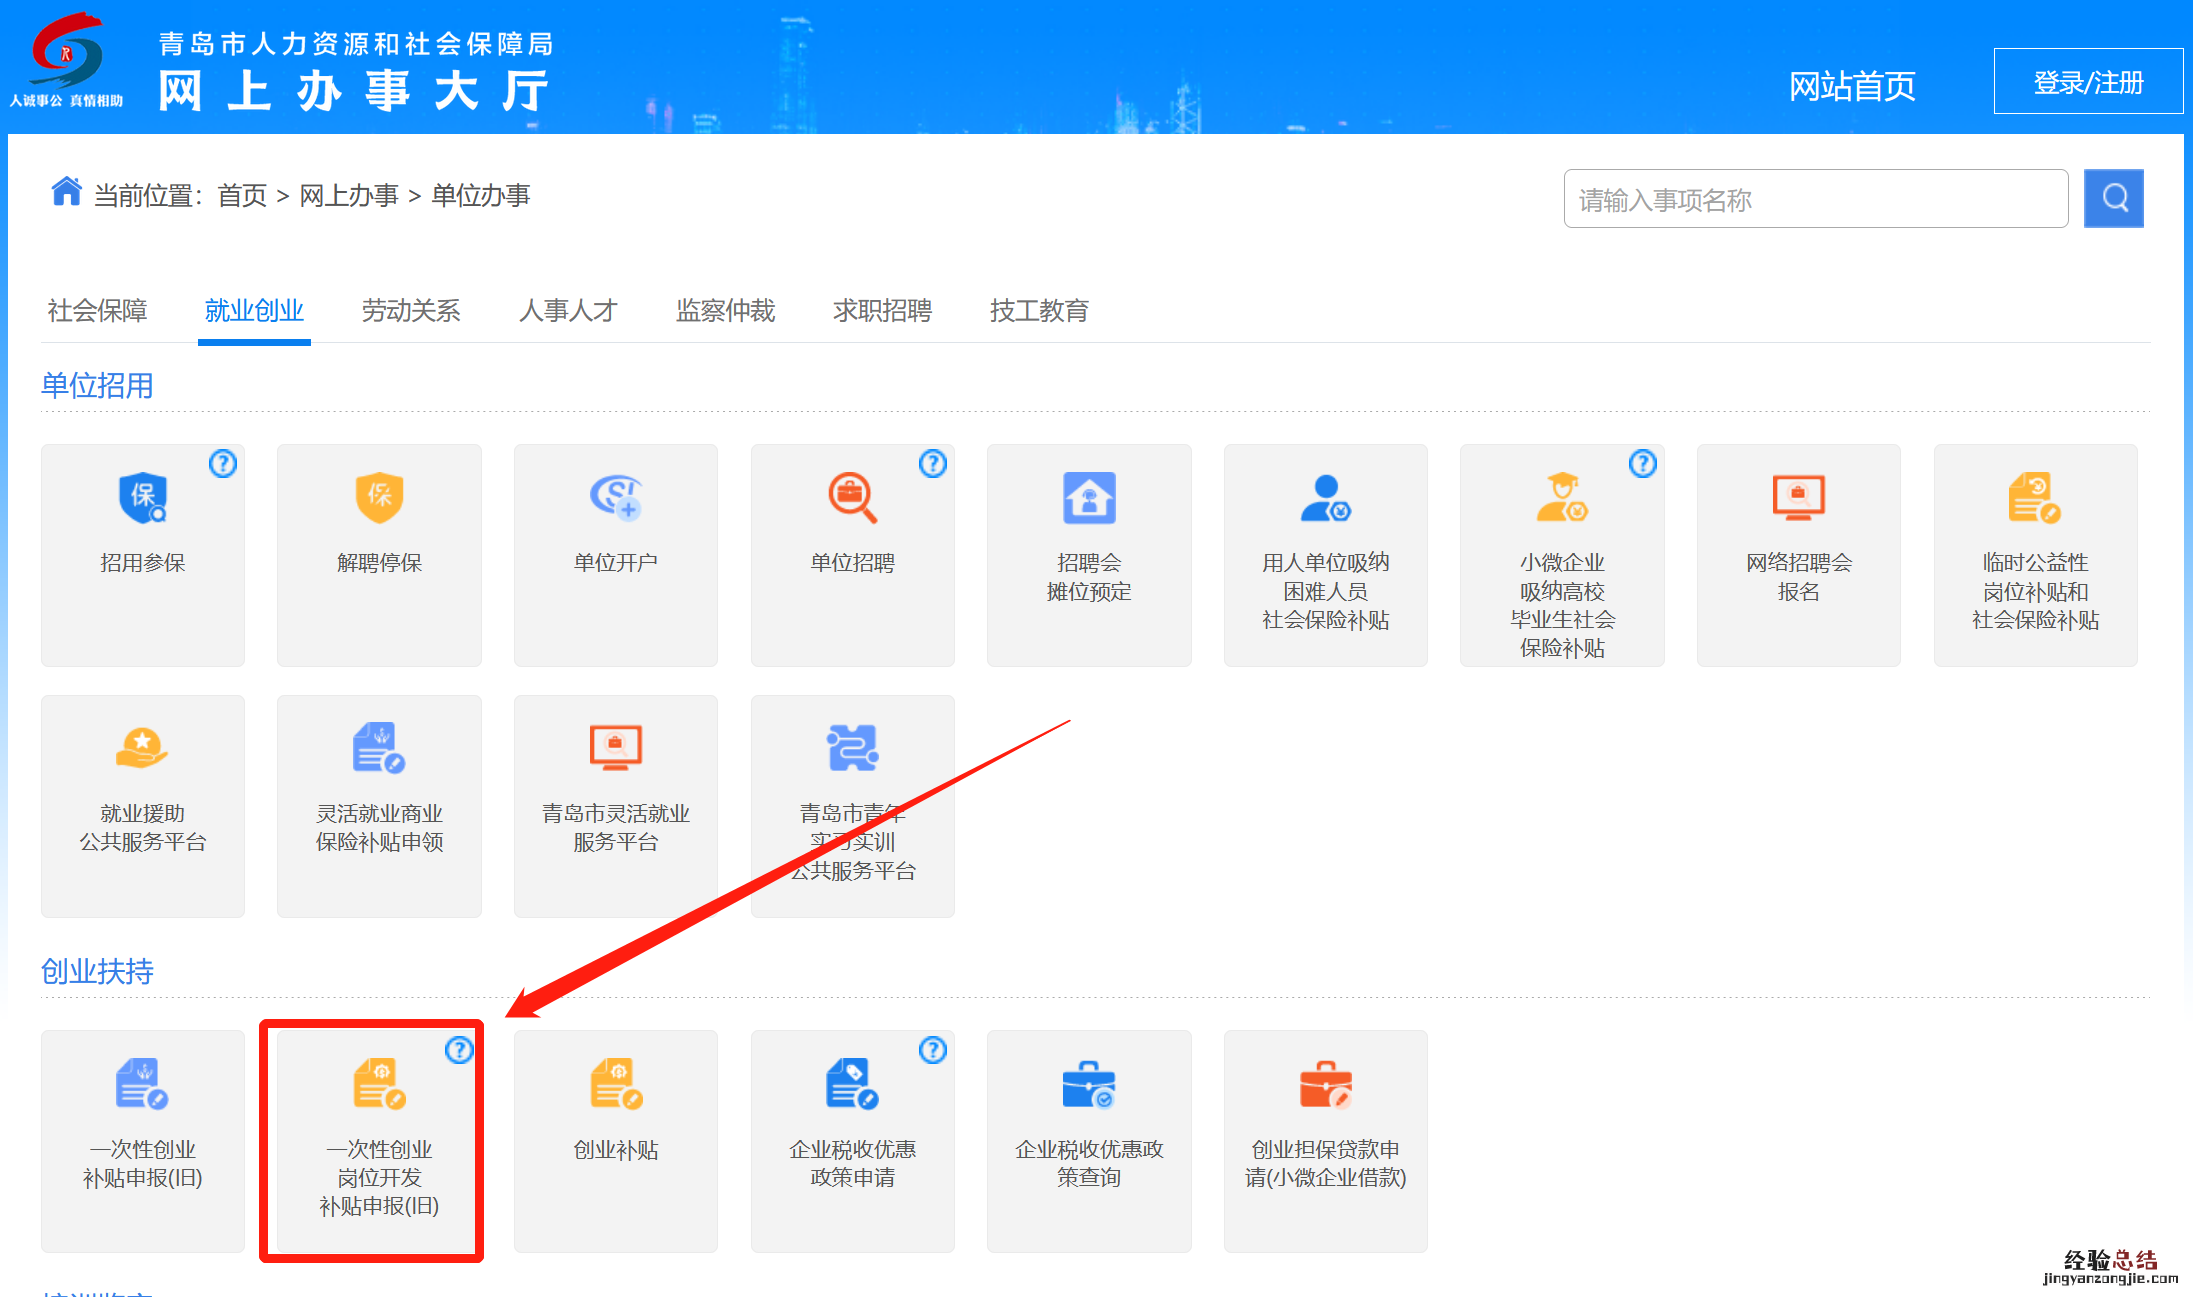The width and height of the screenshot is (2193, 1297).
Task: Click help question mark on 招用参保
Action: [x=223, y=464]
